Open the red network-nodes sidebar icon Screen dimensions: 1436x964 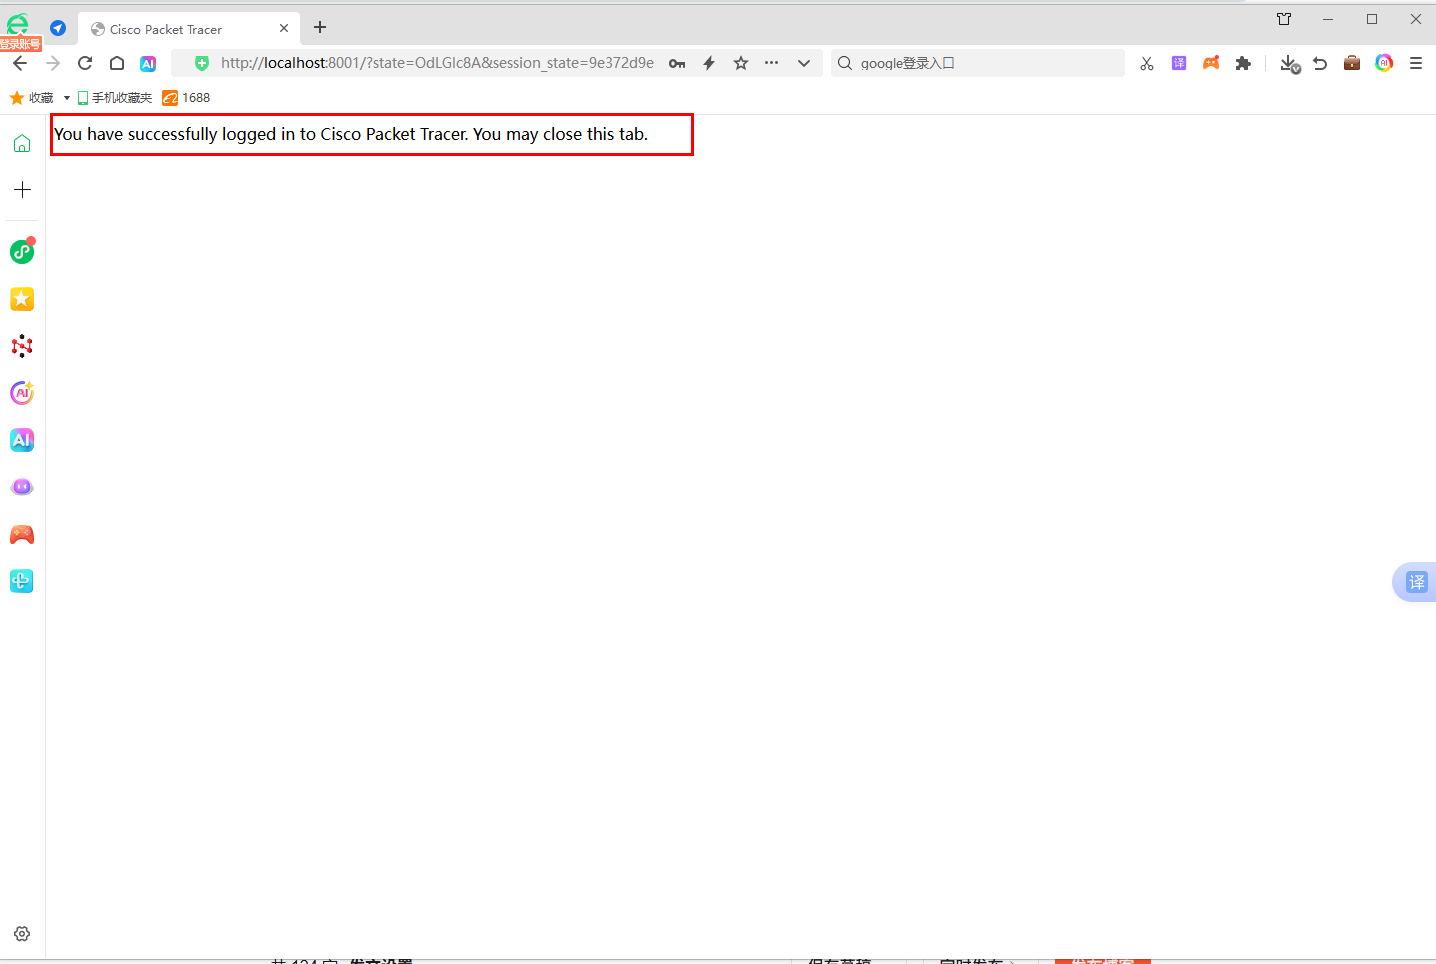pos(22,346)
